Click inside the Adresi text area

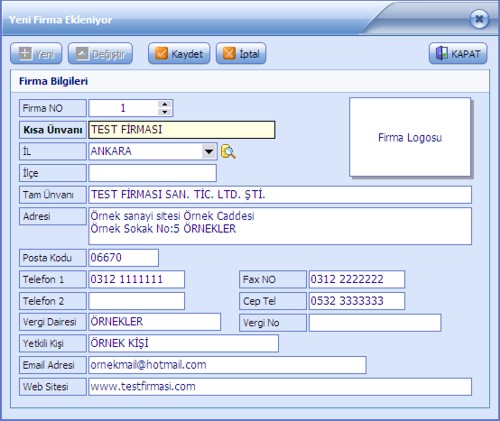pos(280,226)
